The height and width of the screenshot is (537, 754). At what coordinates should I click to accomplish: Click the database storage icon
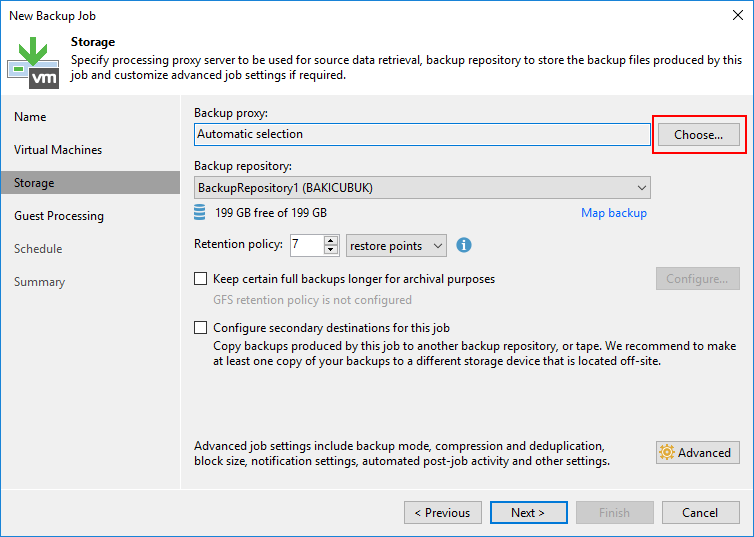tap(201, 213)
